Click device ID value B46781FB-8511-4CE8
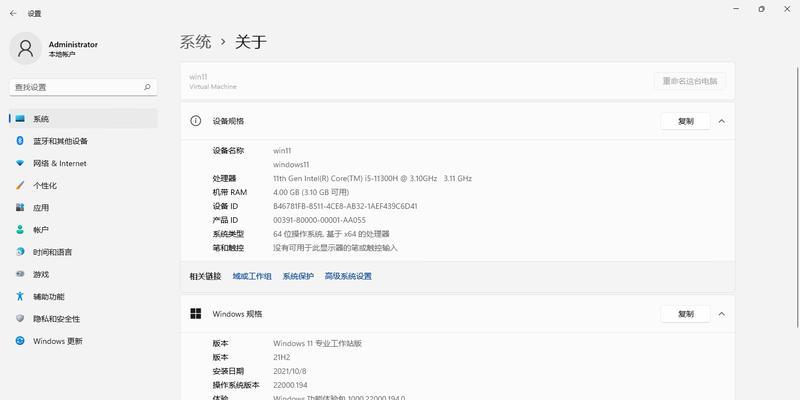800x400 pixels. (x=345, y=206)
